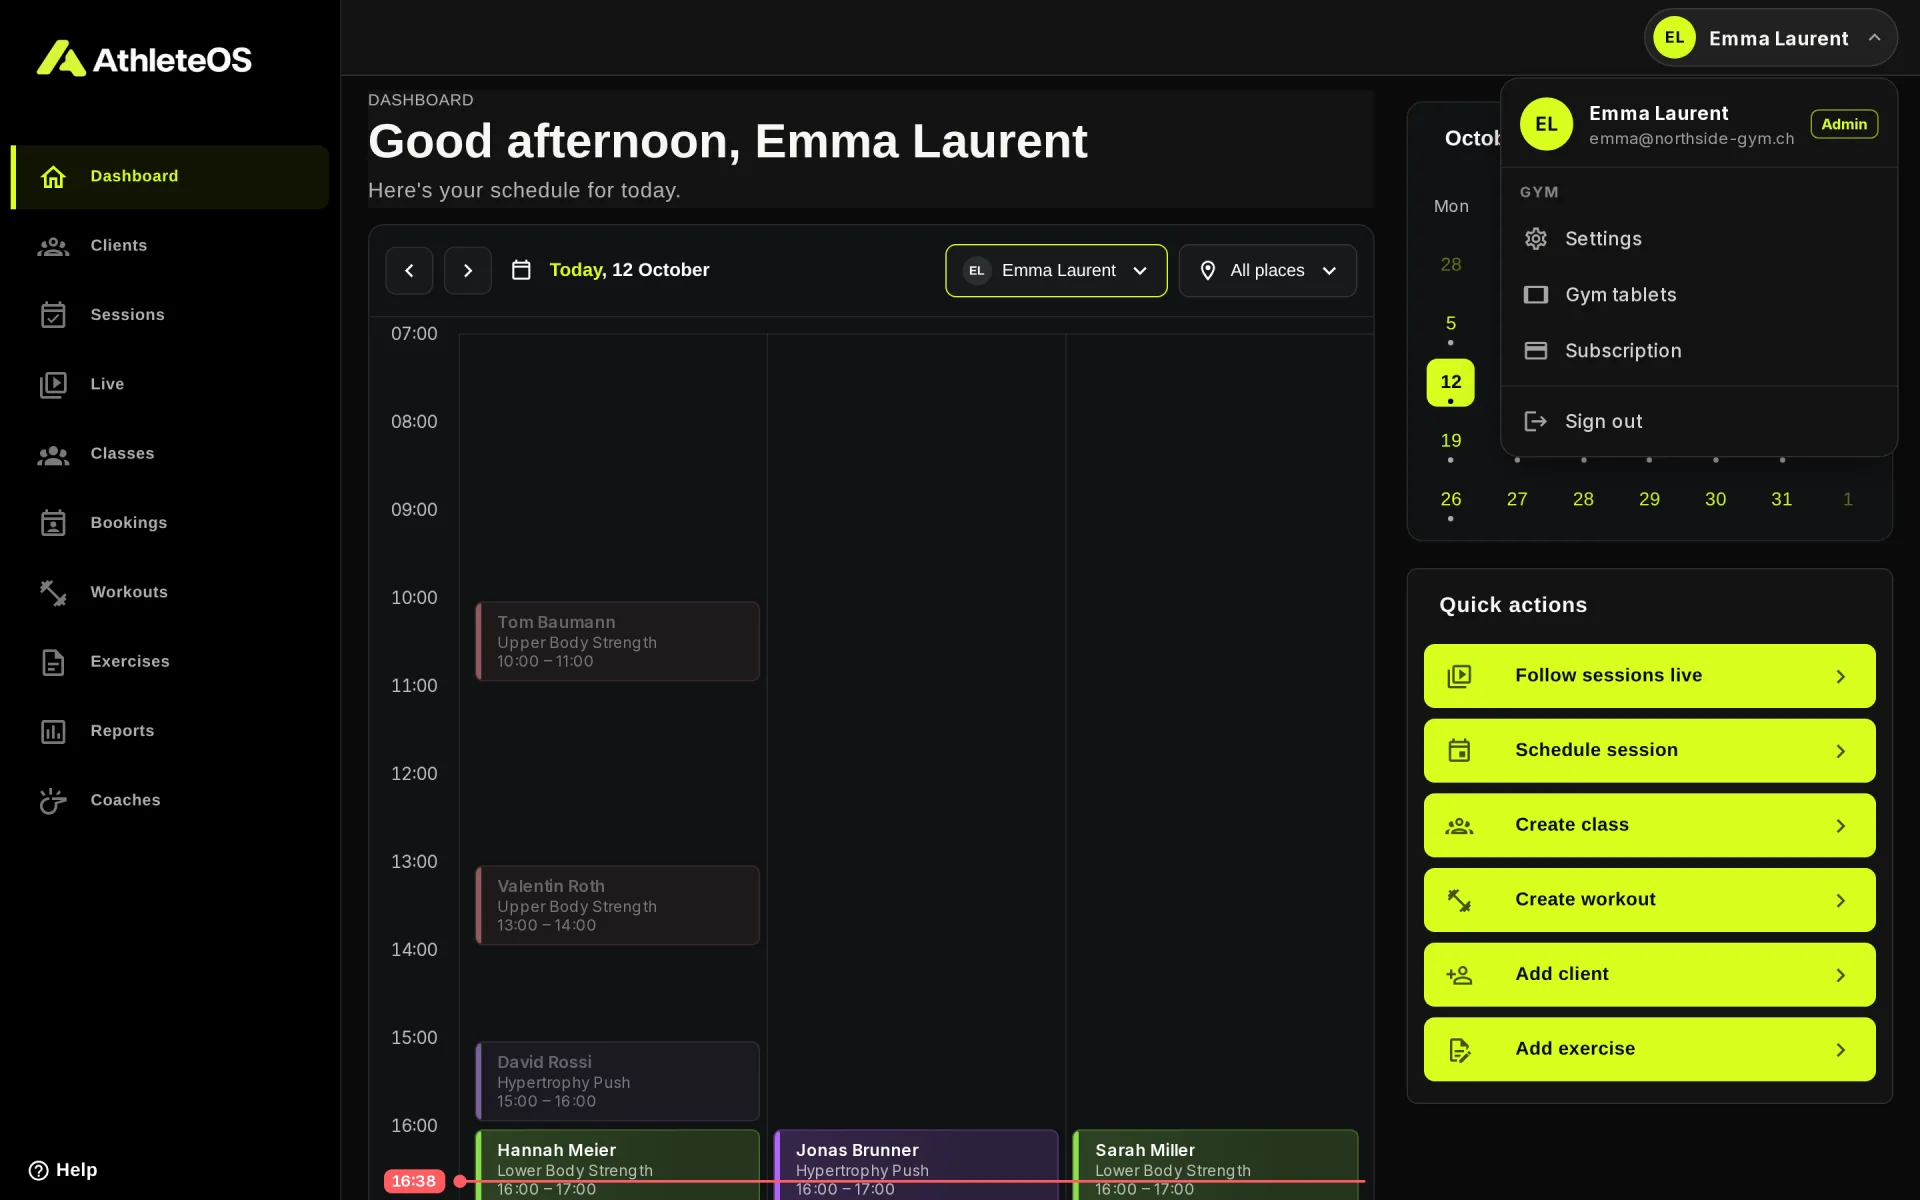Click the Clients people icon

(x=53, y=246)
